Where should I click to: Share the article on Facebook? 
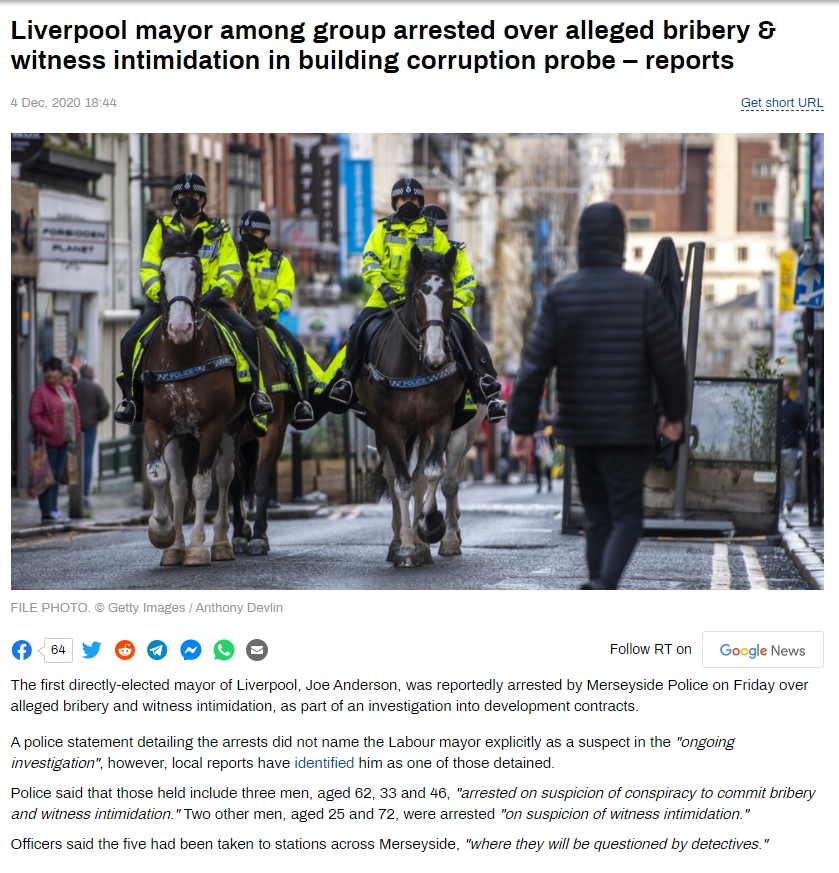tap(22, 650)
